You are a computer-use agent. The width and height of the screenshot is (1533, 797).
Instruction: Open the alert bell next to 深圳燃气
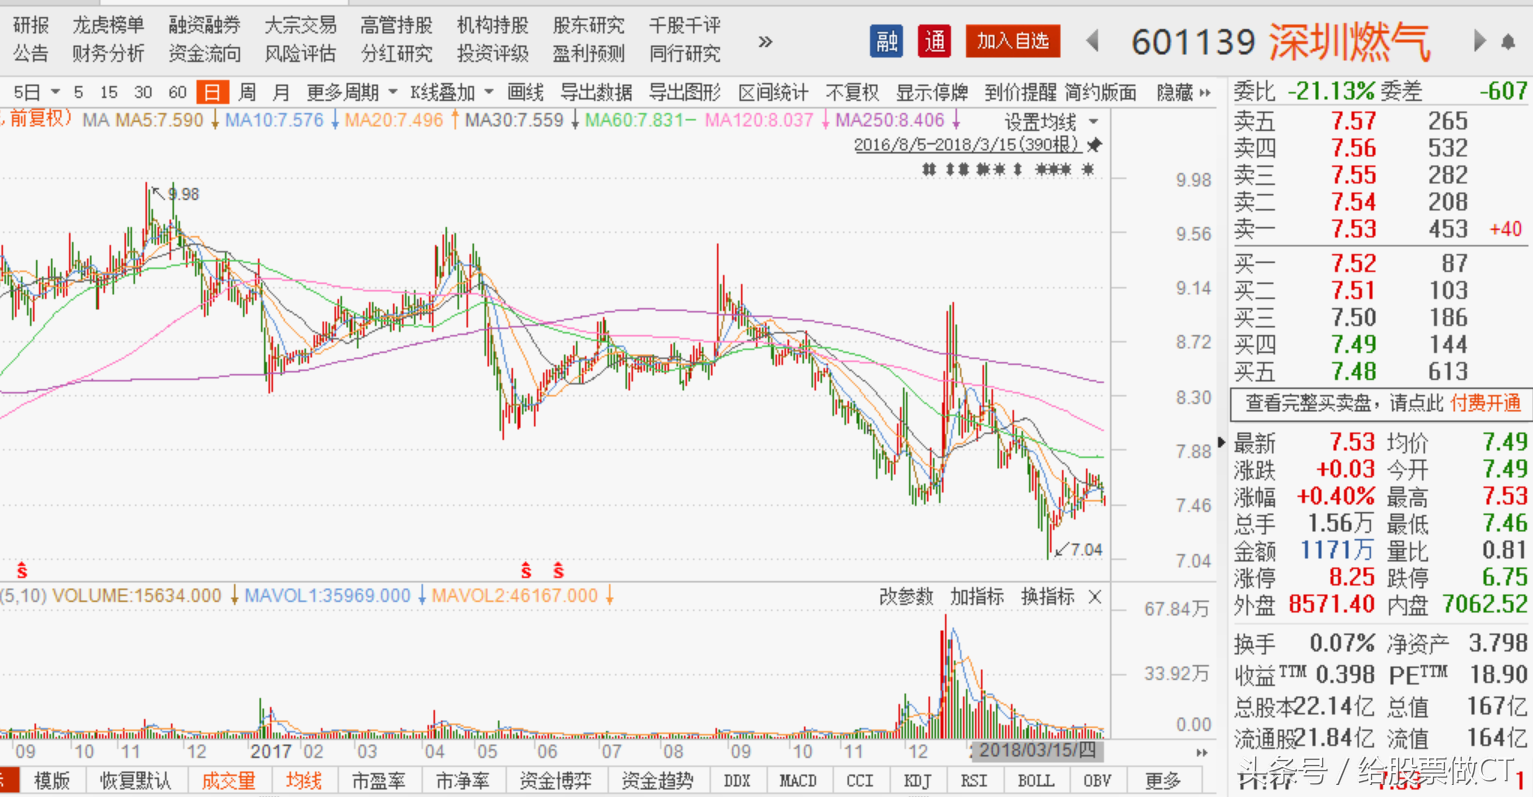click(1509, 42)
